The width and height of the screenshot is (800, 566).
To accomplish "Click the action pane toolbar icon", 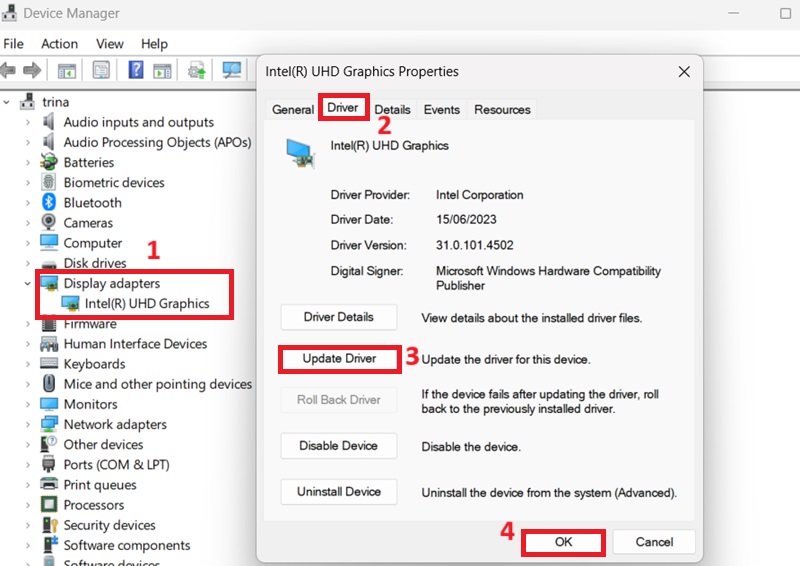I will [x=162, y=70].
